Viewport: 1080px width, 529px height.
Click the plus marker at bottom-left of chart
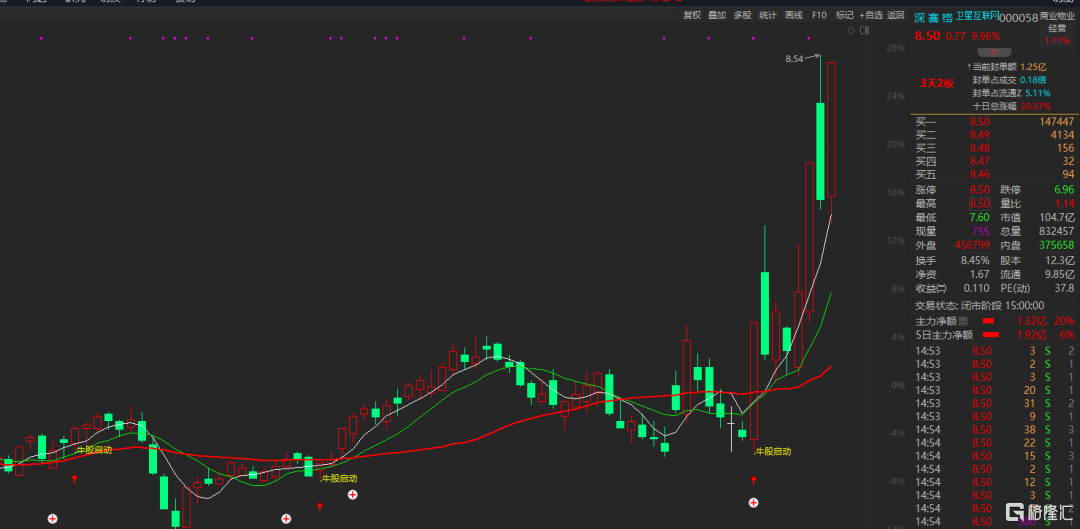[x=52, y=518]
